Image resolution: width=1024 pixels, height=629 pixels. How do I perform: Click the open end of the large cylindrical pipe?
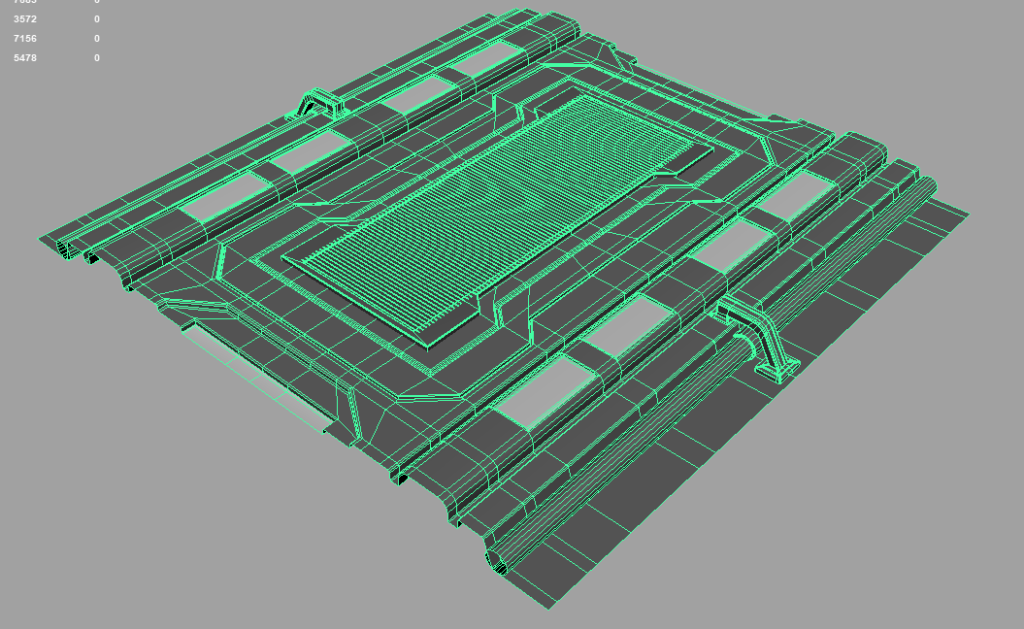click(x=495, y=562)
